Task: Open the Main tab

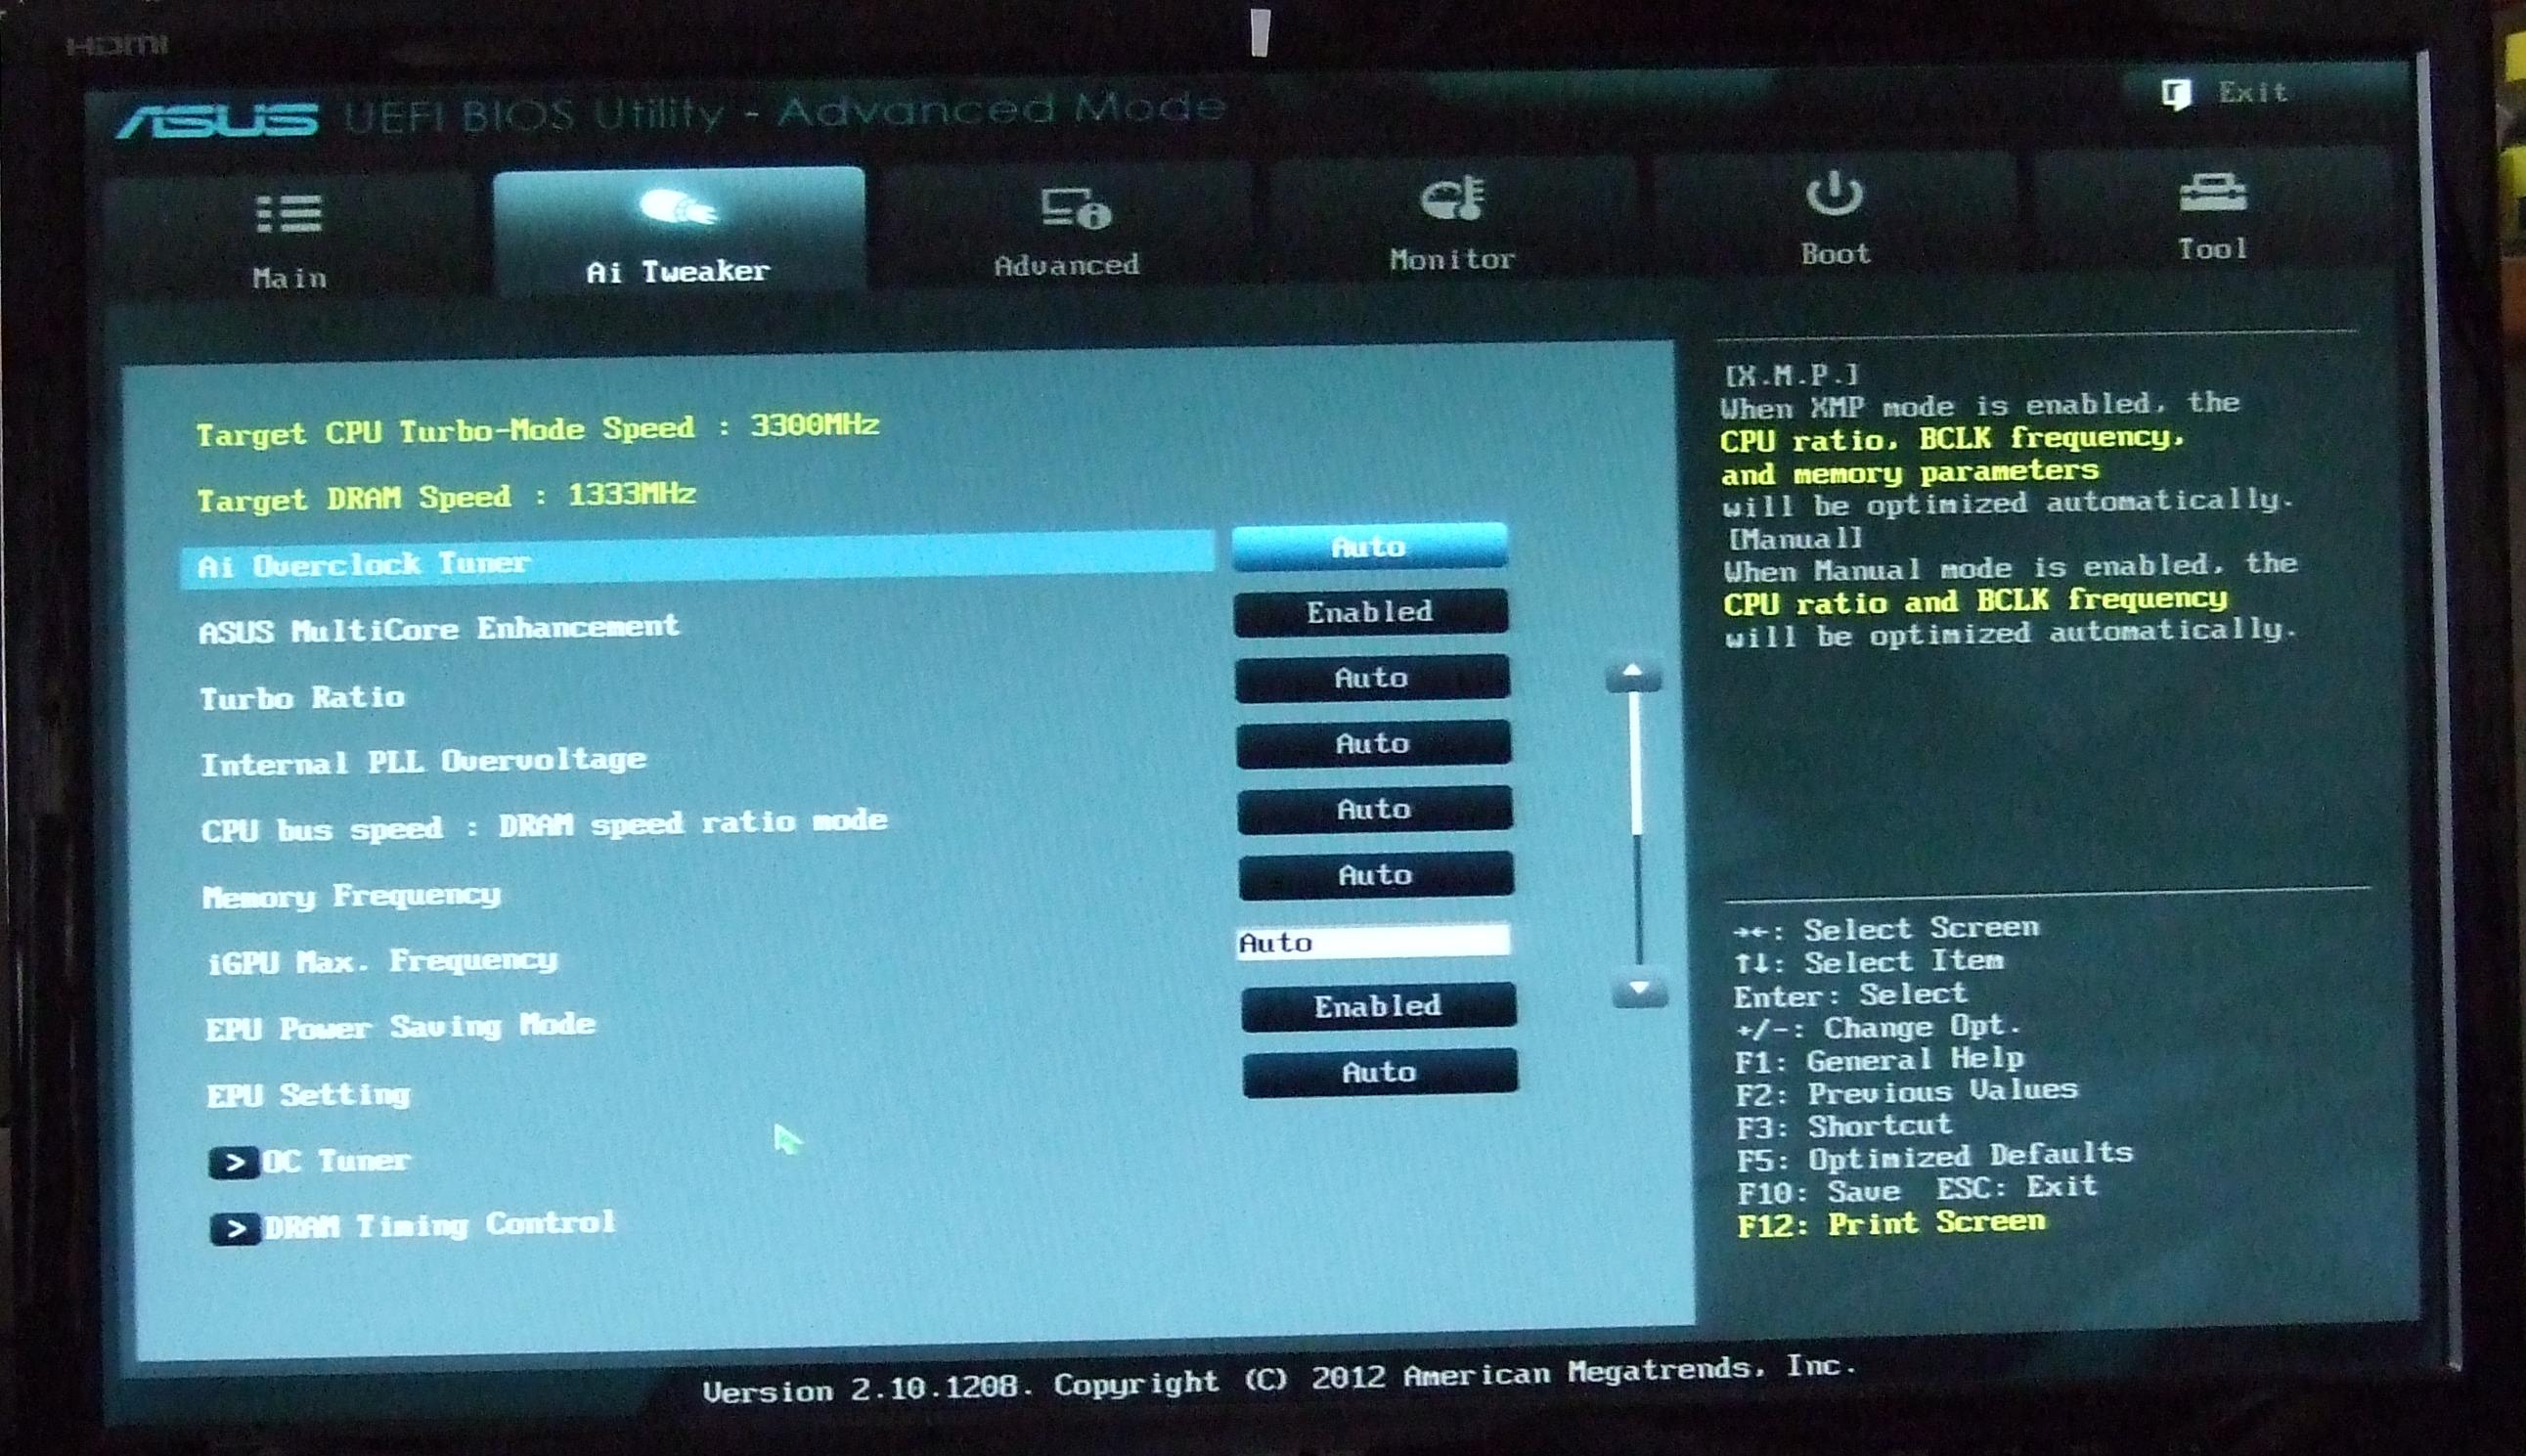Action: (289, 237)
